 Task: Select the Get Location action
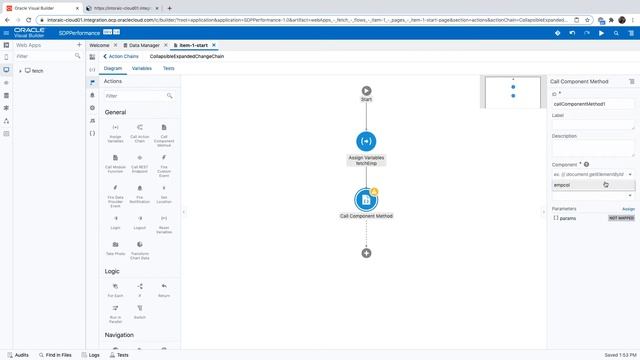(x=164, y=194)
